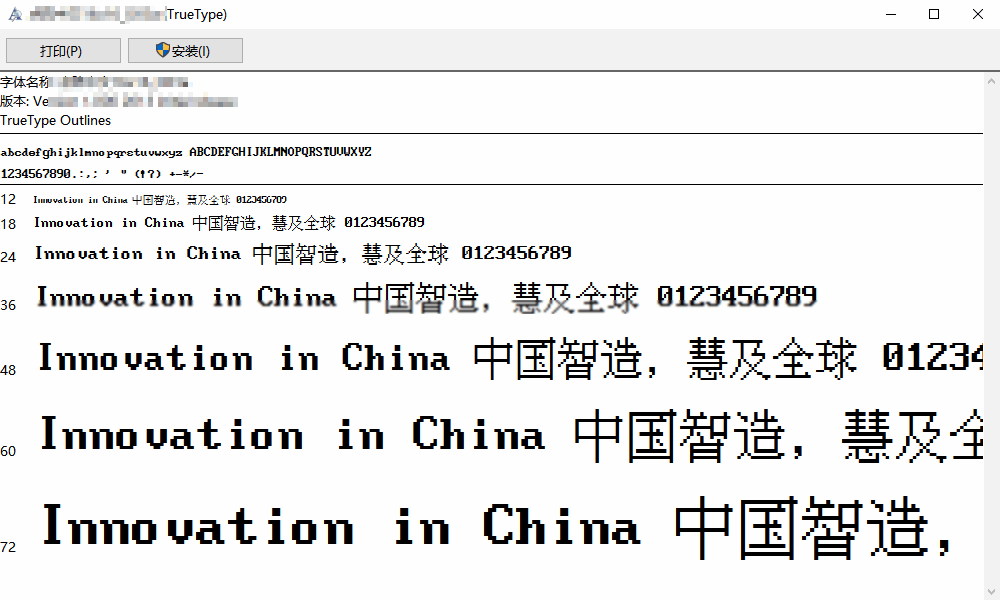This screenshot has width=1000, height=600.
Task: Click the 打印(P) print button
Action: pyautogui.click(x=63, y=50)
